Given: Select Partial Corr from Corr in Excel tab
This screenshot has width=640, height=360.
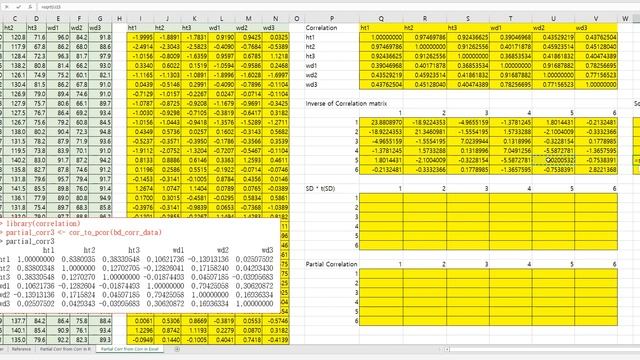Looking at the screenshot, I should coord(130,349).
